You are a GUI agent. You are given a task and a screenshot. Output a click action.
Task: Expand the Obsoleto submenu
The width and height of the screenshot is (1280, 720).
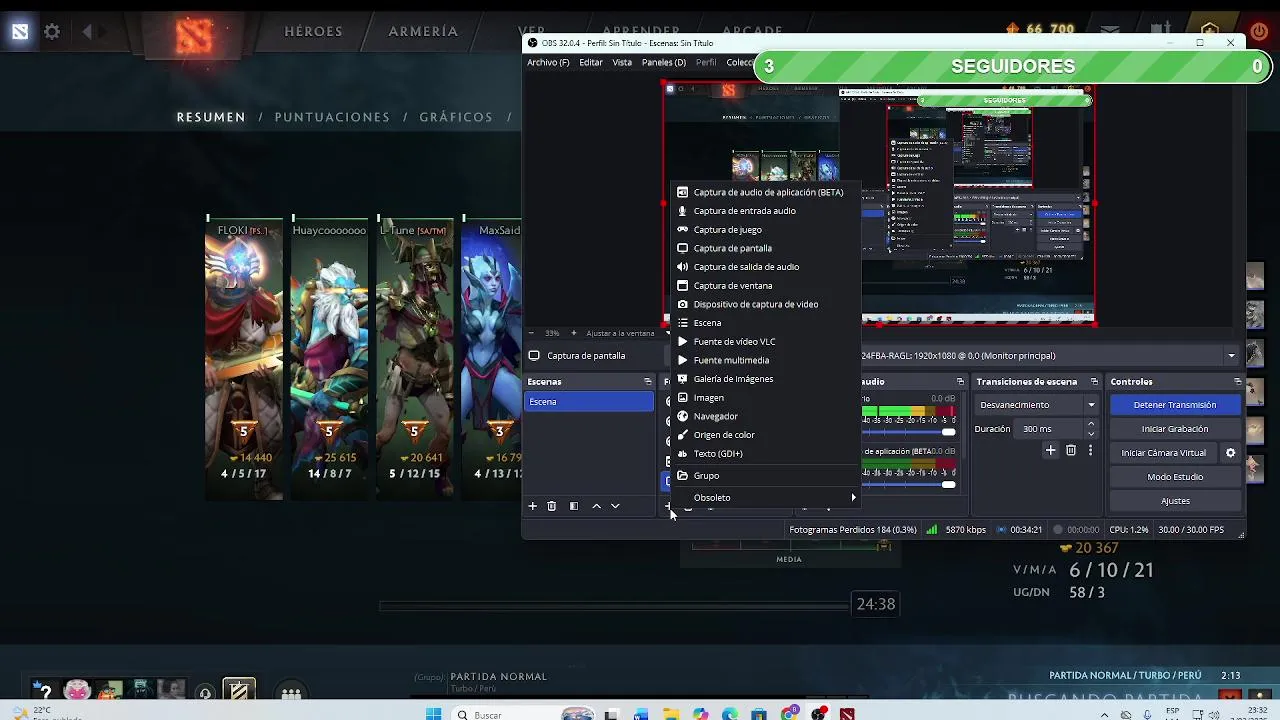(x=765, y=498)
